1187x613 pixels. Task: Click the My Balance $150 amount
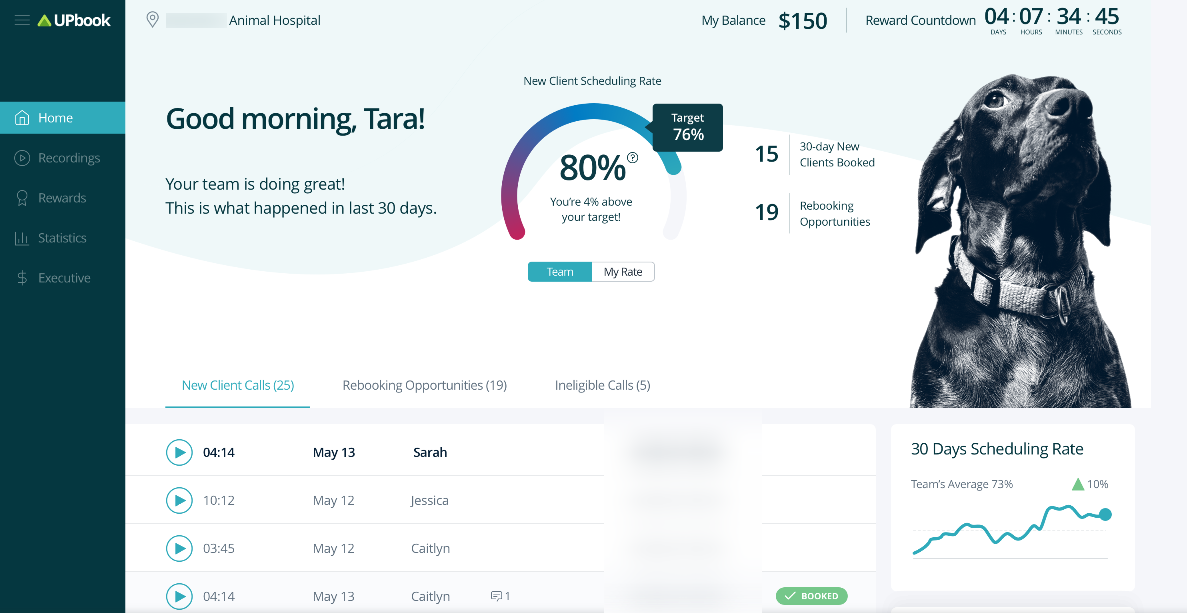coord(803,21)
